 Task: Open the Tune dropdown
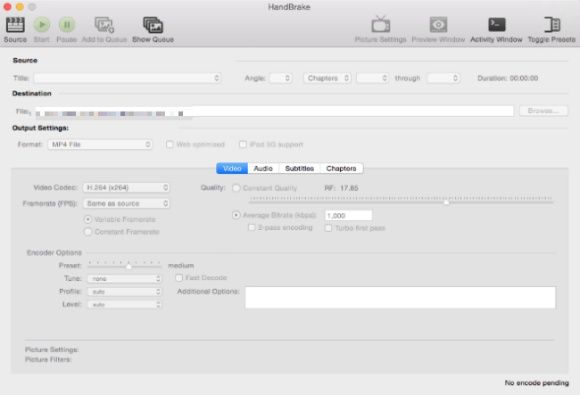124,278
